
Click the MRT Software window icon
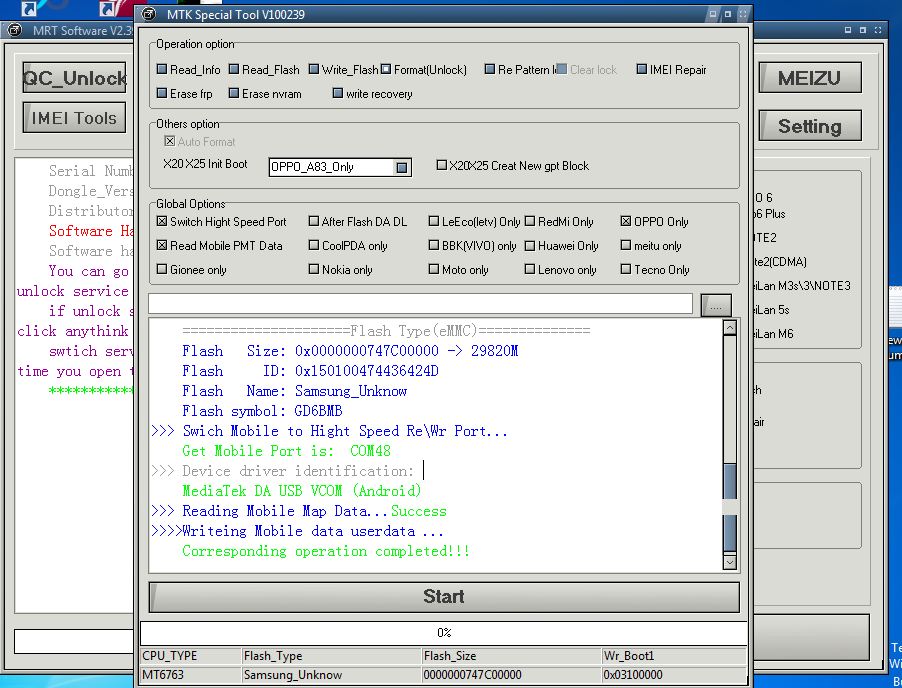point(14,30)
